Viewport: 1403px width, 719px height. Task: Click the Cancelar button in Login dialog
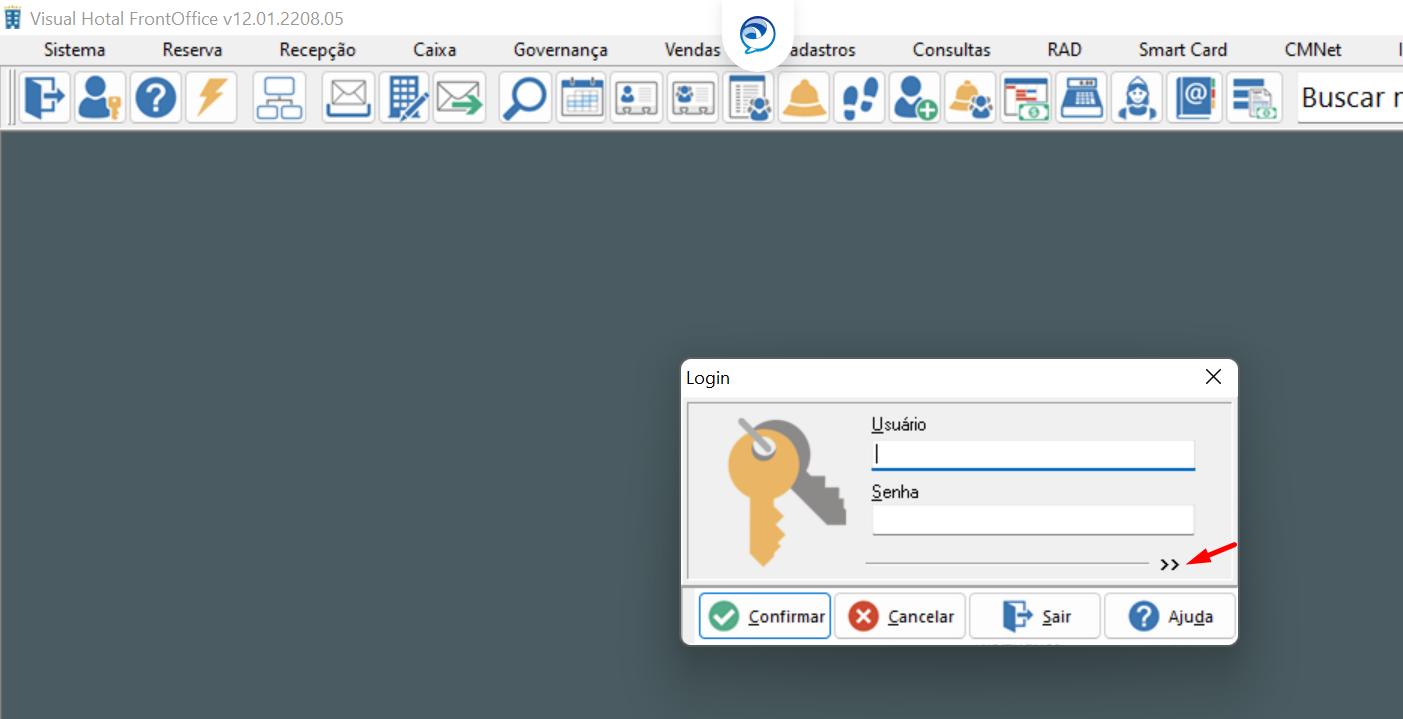pyautogui.click(x=900, y=616)
